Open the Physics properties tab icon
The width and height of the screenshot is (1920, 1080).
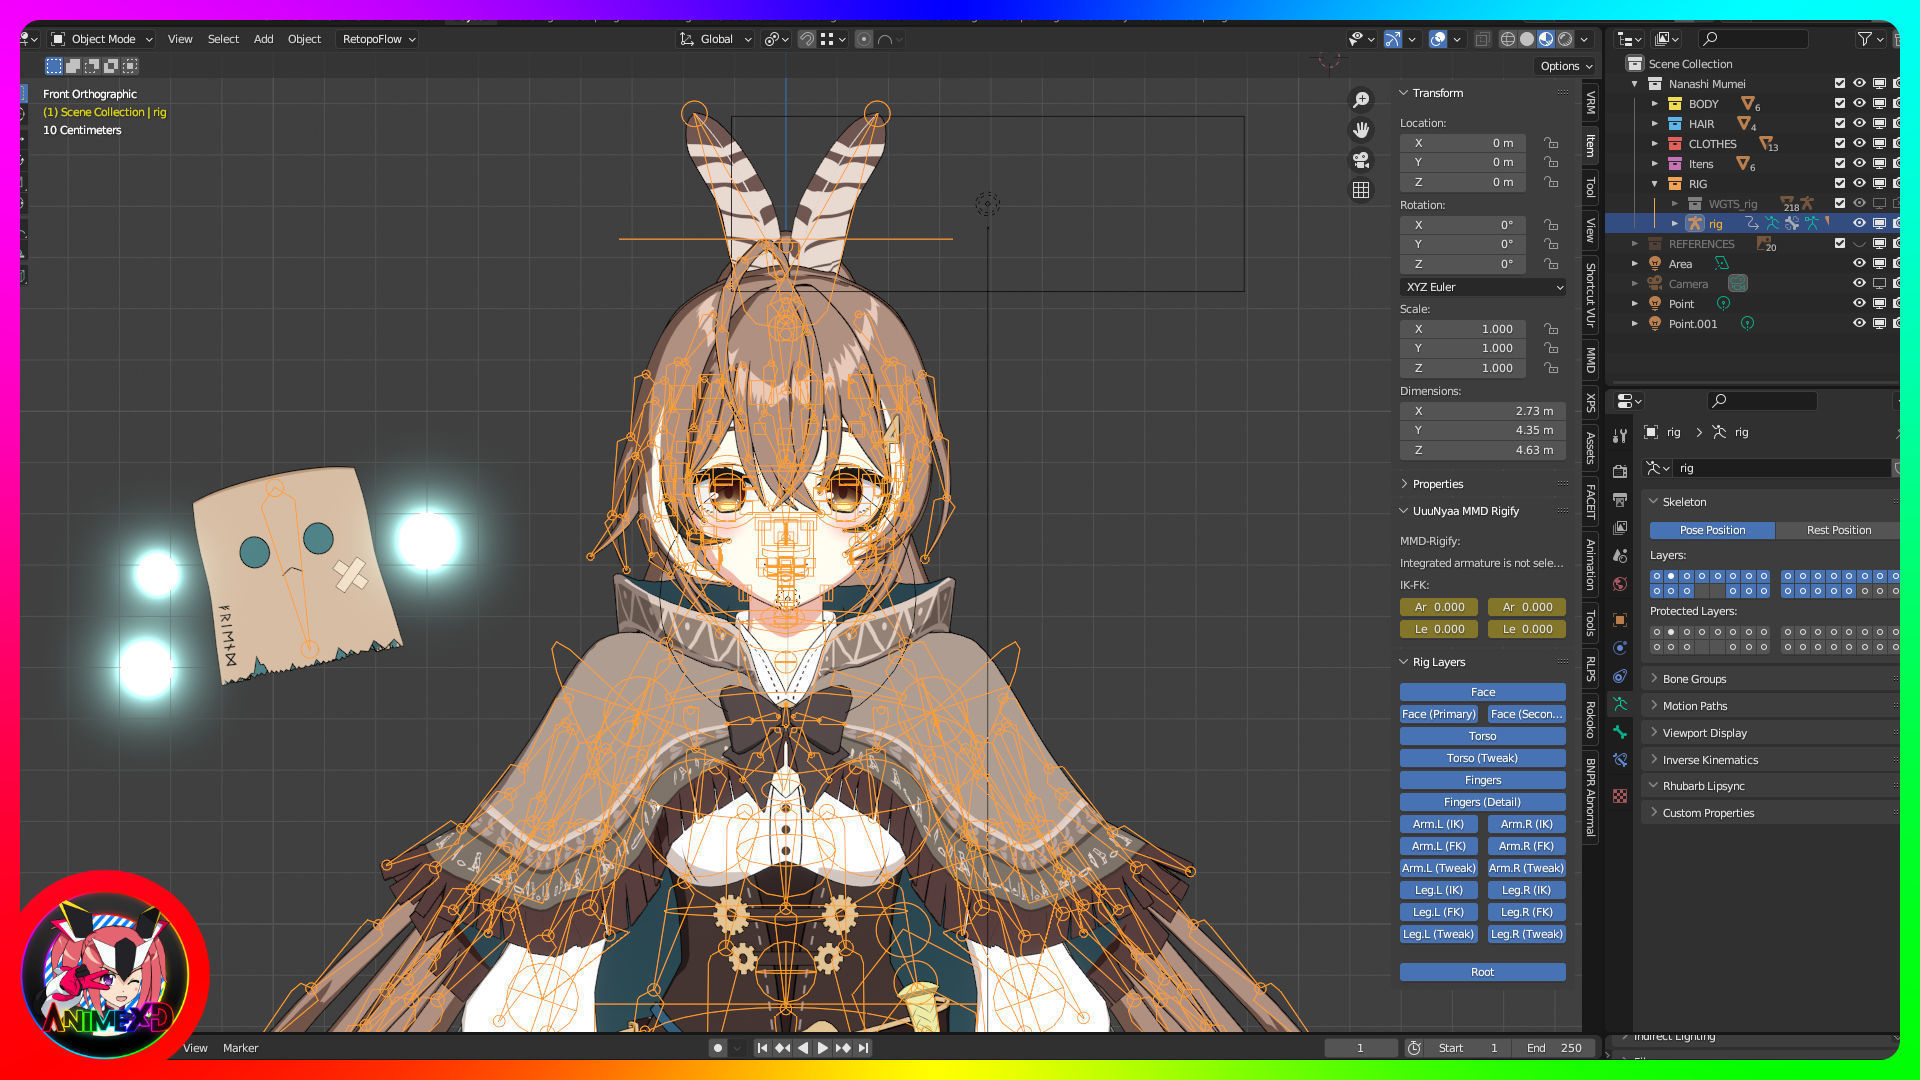point(1620,648)
